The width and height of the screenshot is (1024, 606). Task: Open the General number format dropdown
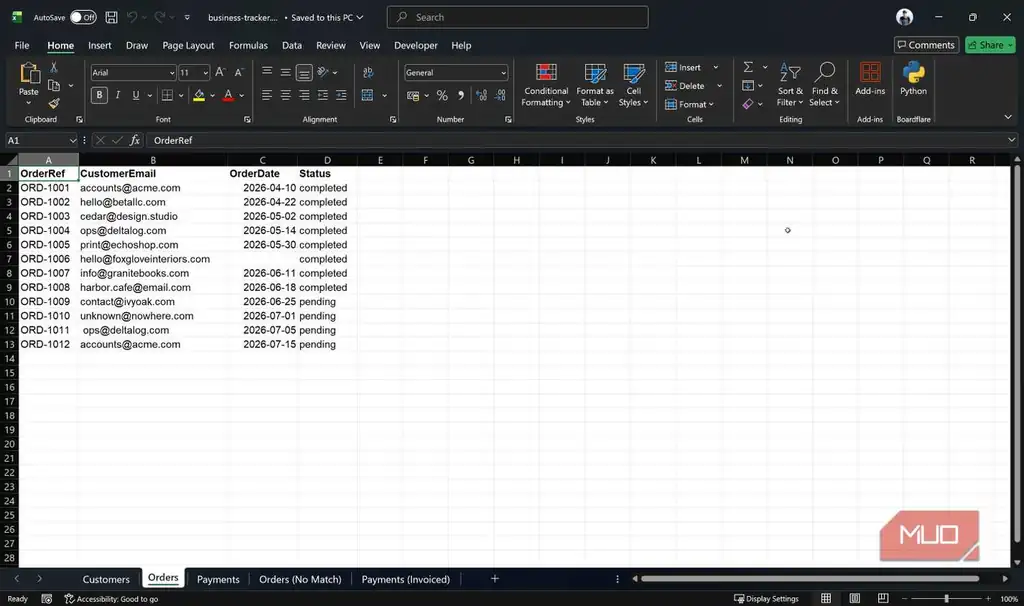tap(504, 73)
